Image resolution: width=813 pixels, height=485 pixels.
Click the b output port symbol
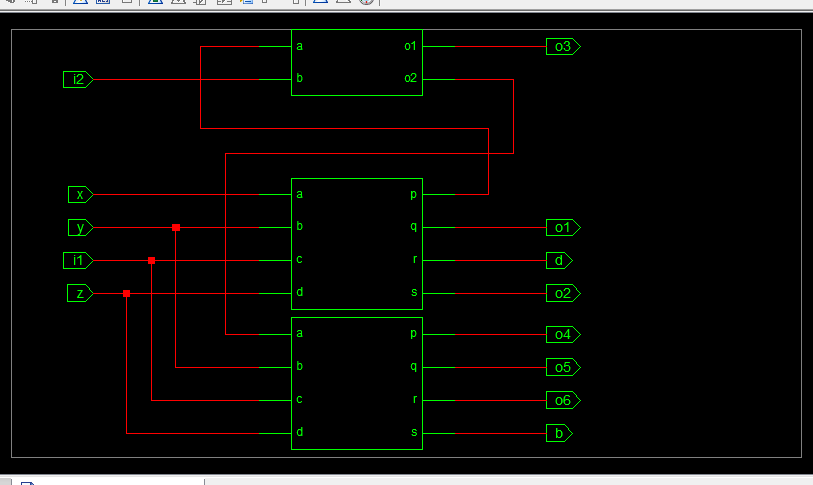(559, 433)
